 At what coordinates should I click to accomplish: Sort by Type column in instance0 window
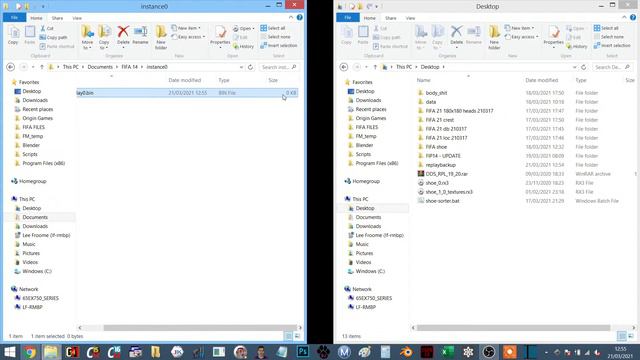click(x=224, y=80)
